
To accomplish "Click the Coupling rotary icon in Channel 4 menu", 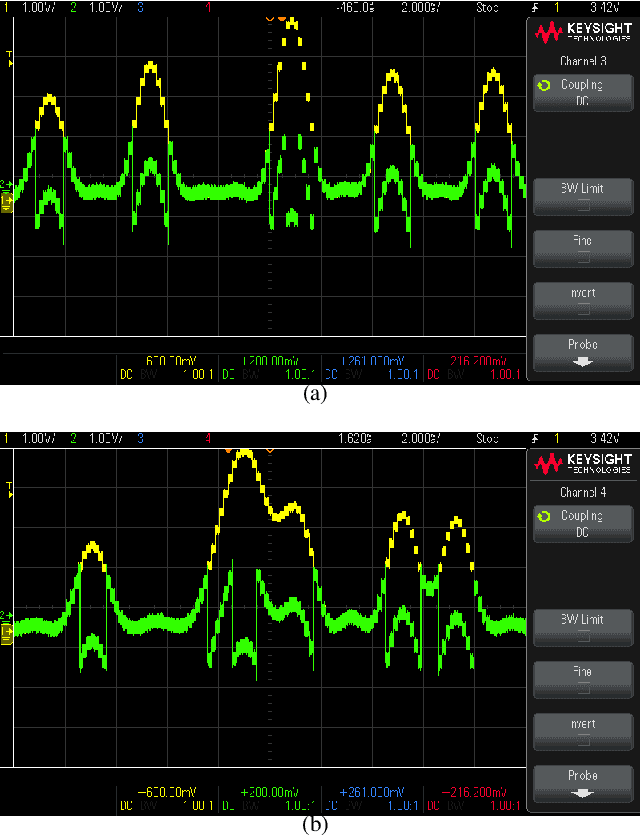I will coord(543,517).
